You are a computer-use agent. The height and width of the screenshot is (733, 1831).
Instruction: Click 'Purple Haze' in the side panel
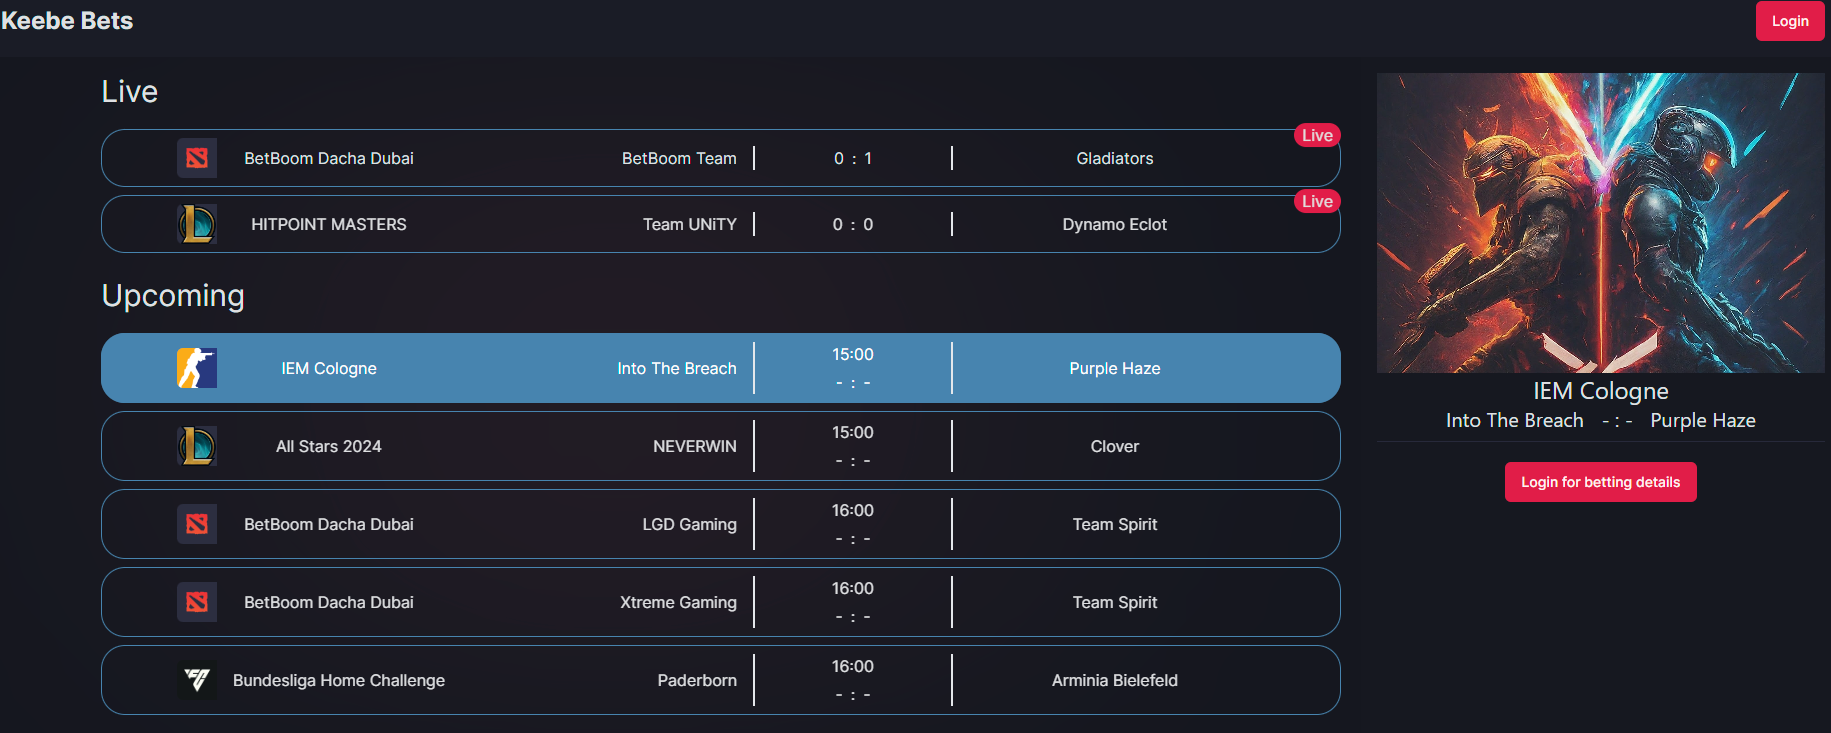click(1703, 421)
